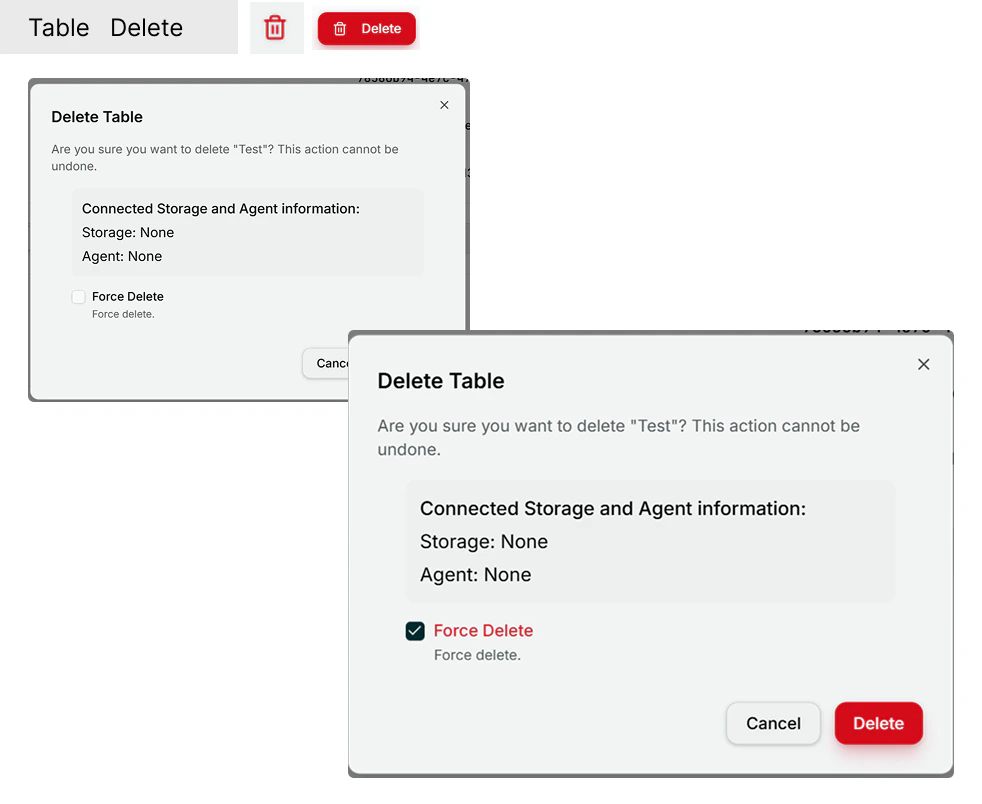Click the red Delete button with trash icon at top
The width and height of the screenshot is (982, 804).
pyautogui.click(x=366, y=29)
